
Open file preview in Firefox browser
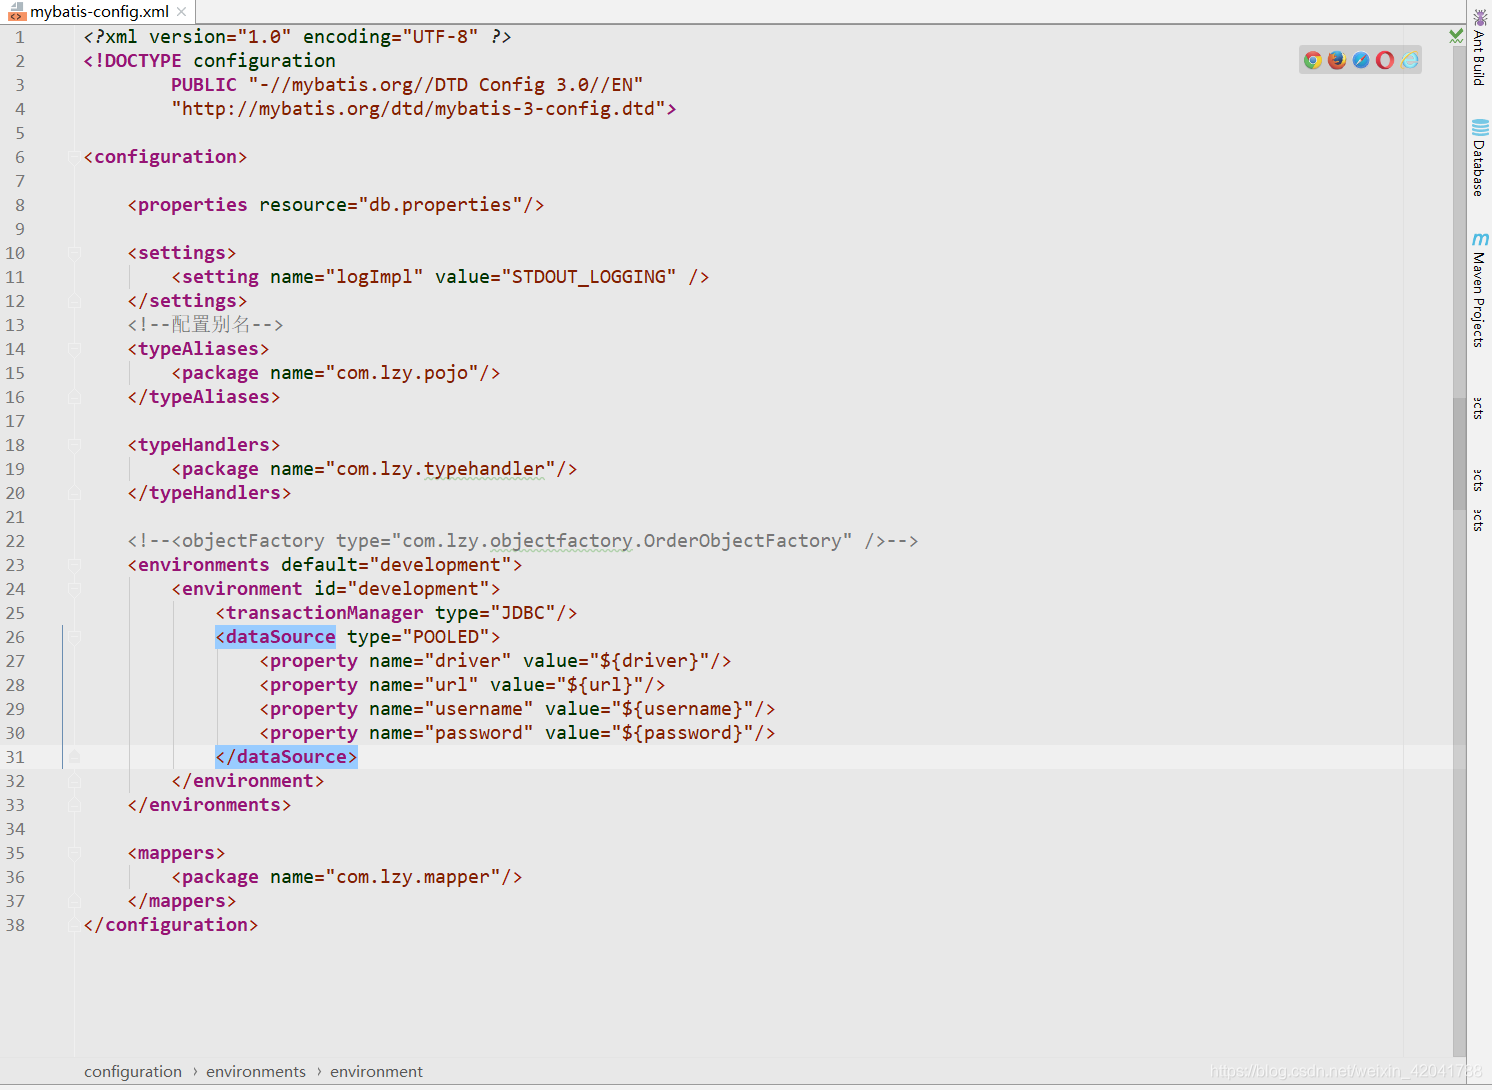[x=1337, y=60]
